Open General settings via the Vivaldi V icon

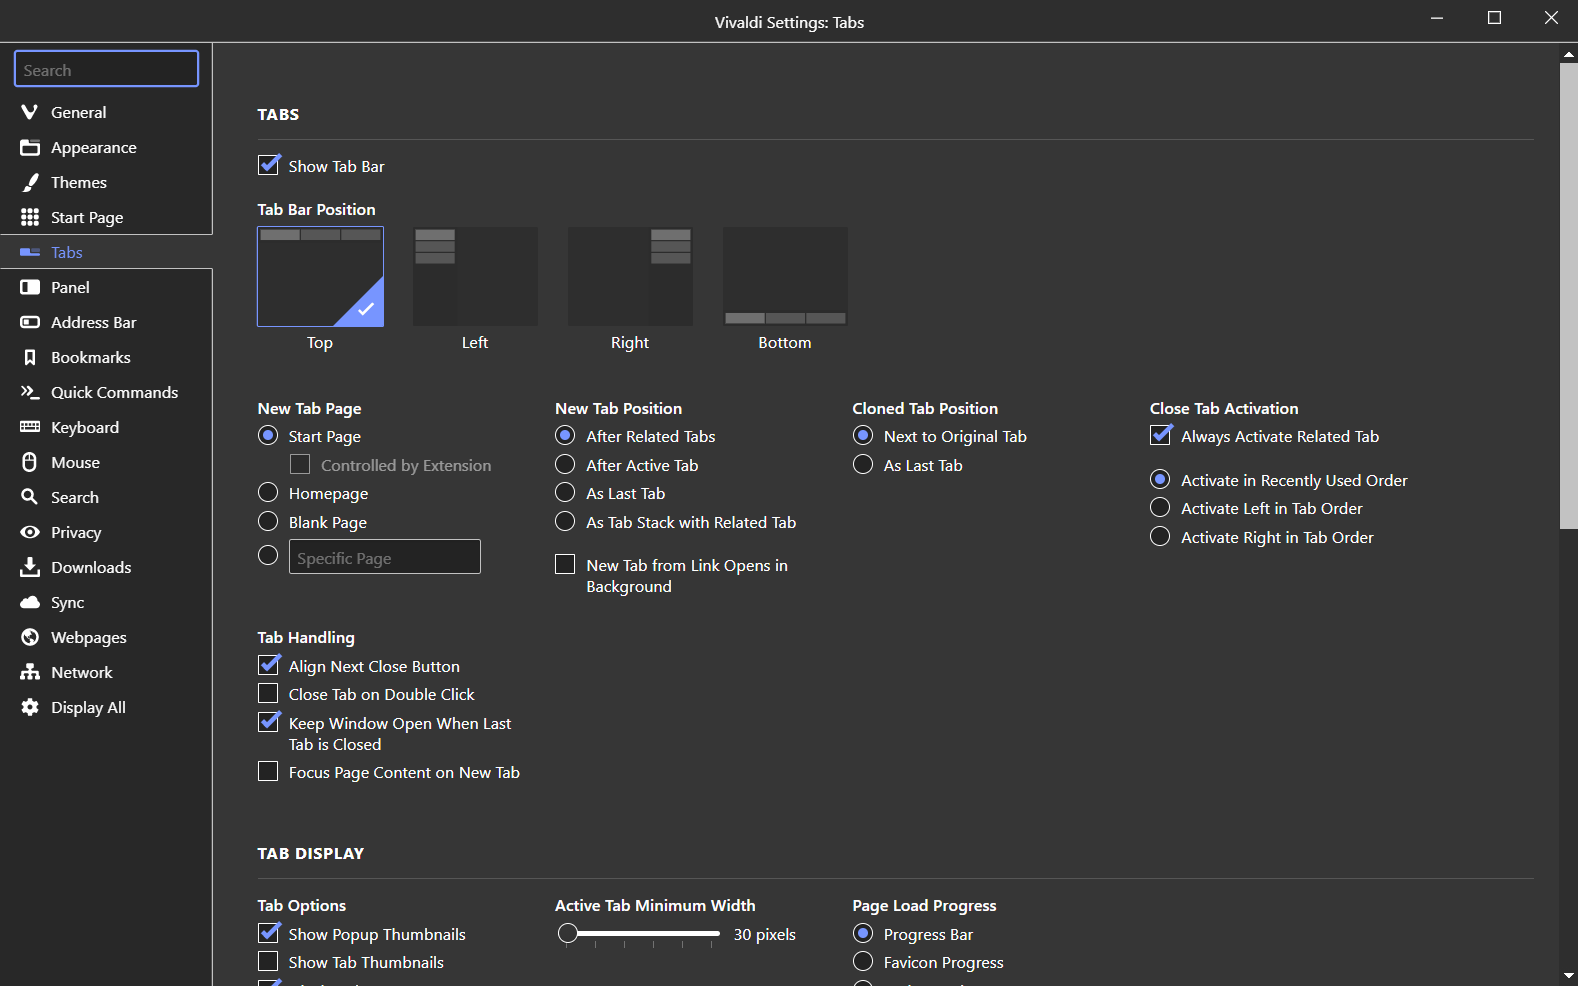tap(30, 112)
